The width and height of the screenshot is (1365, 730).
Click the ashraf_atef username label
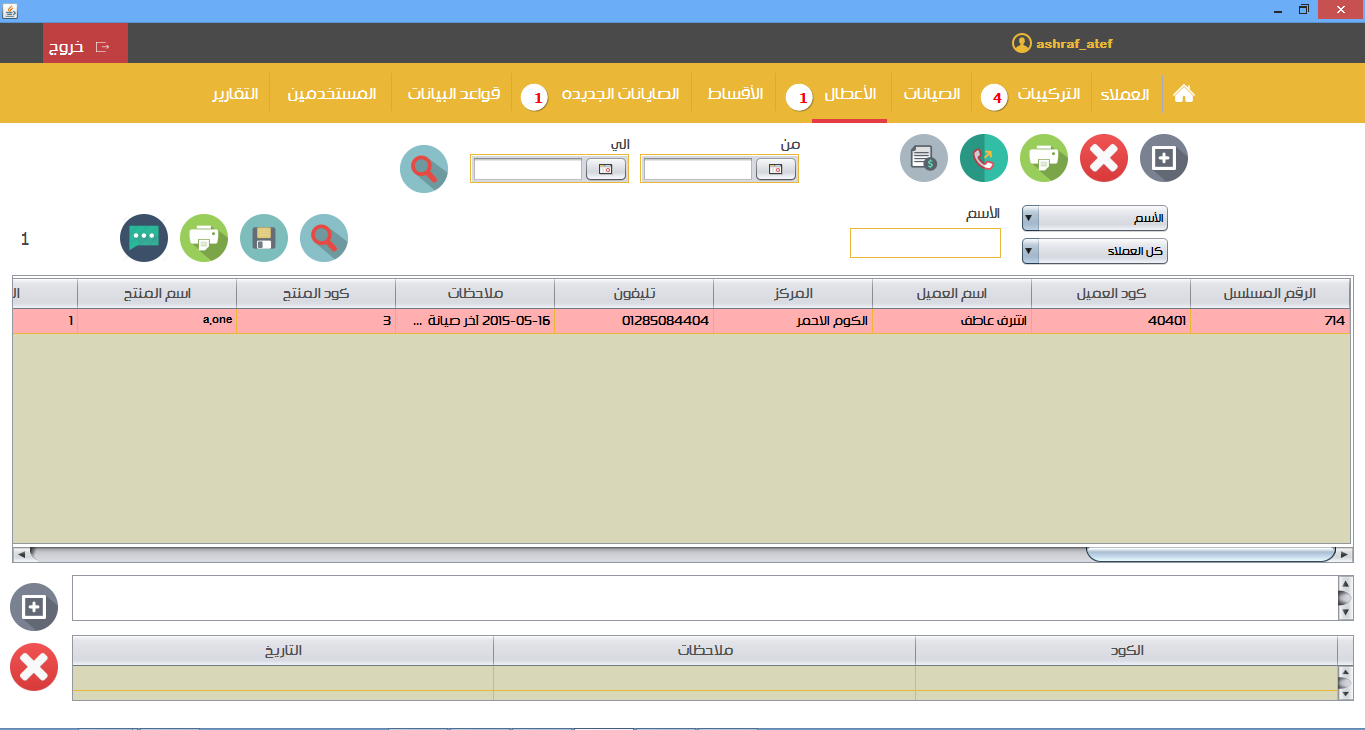click(1075, 44)
